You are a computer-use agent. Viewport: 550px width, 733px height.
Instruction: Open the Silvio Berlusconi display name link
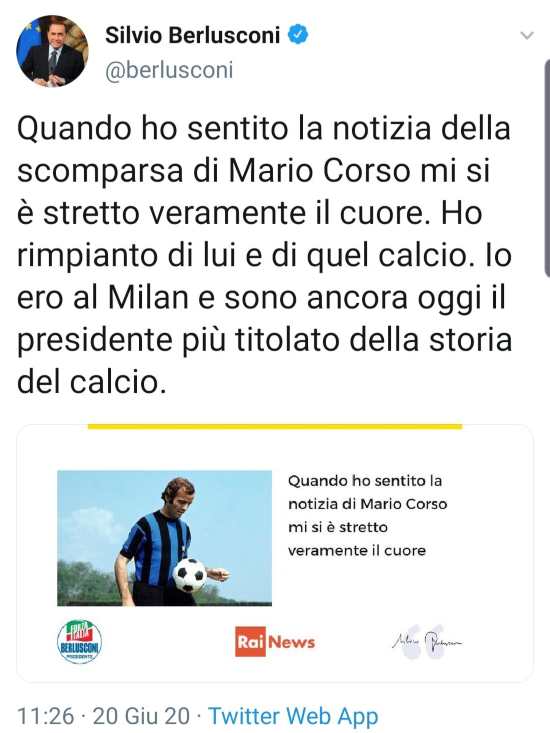coord(193,36)
